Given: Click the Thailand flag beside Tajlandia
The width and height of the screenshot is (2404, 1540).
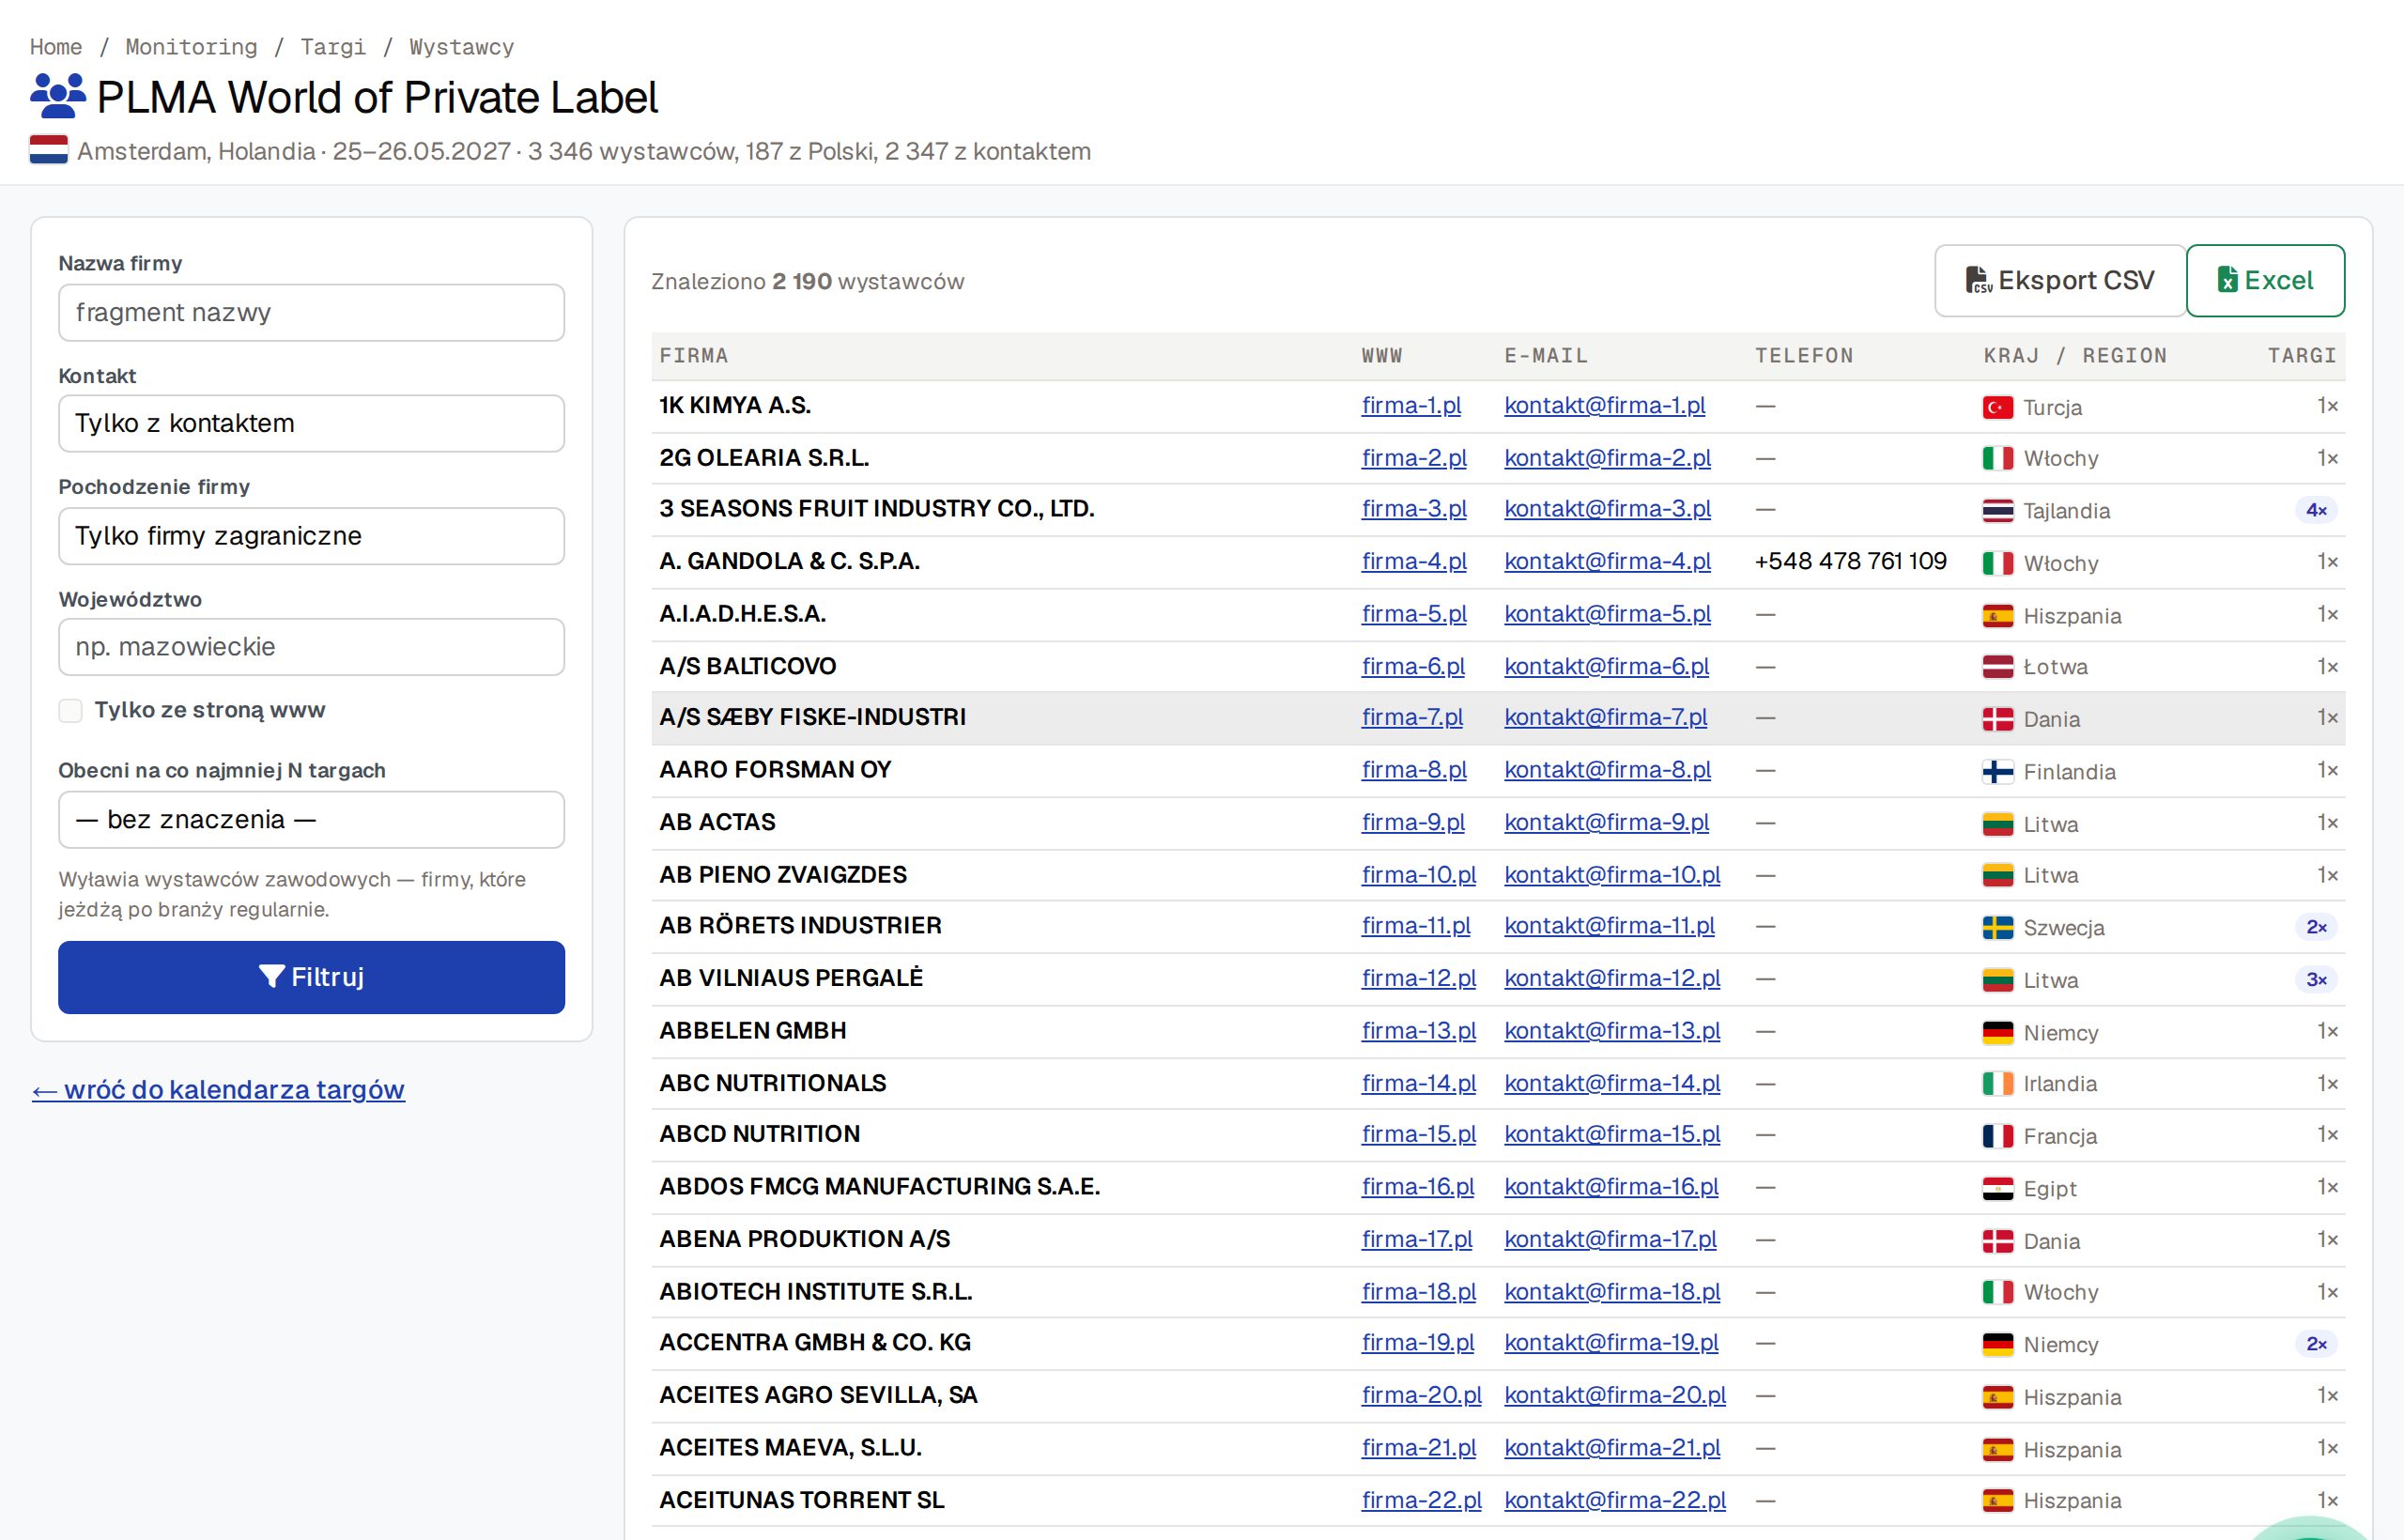Looking at the screenshot, I should click(1997, 511).
